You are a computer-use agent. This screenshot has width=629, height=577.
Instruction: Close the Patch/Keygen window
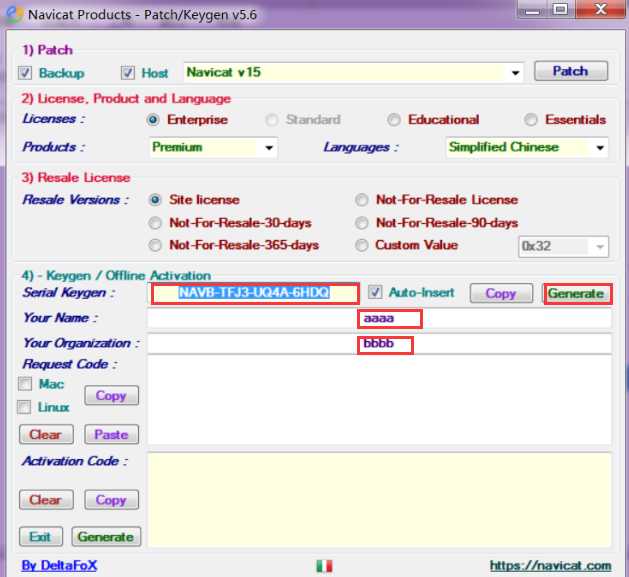click(x=600, y=10)
